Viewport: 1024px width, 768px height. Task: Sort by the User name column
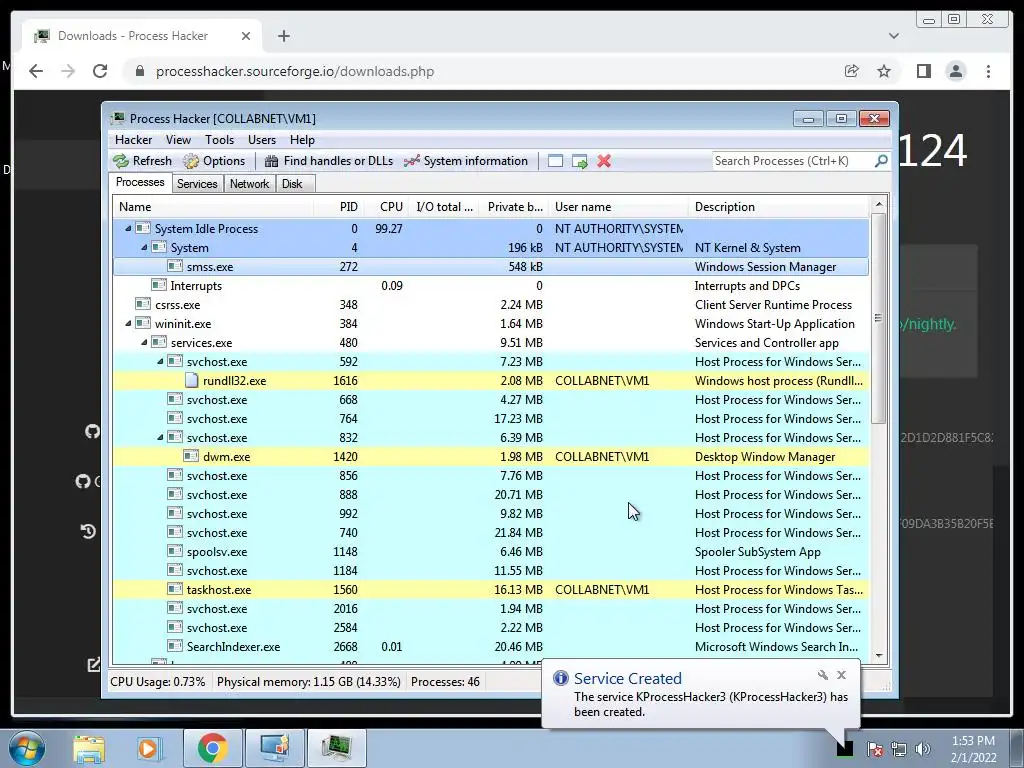coord(618,207)
